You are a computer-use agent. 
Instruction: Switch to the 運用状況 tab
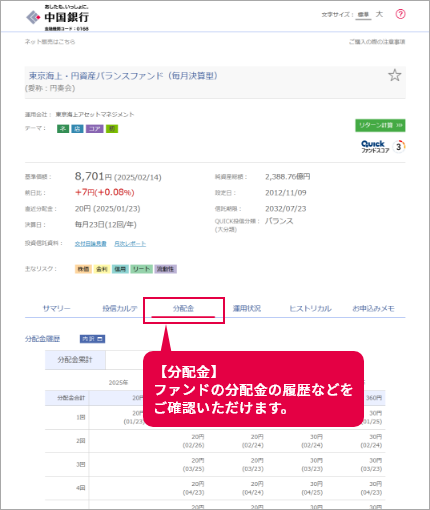coord(247,309)
